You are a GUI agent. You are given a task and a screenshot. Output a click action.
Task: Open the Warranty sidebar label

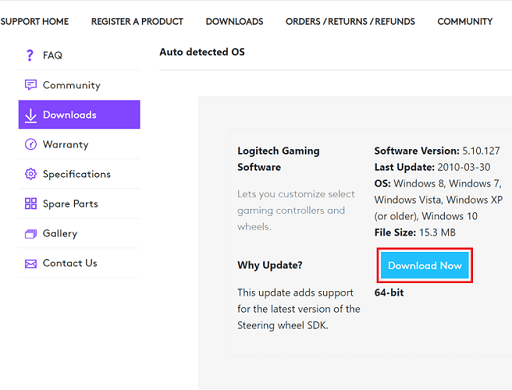[x=65, y=145]
